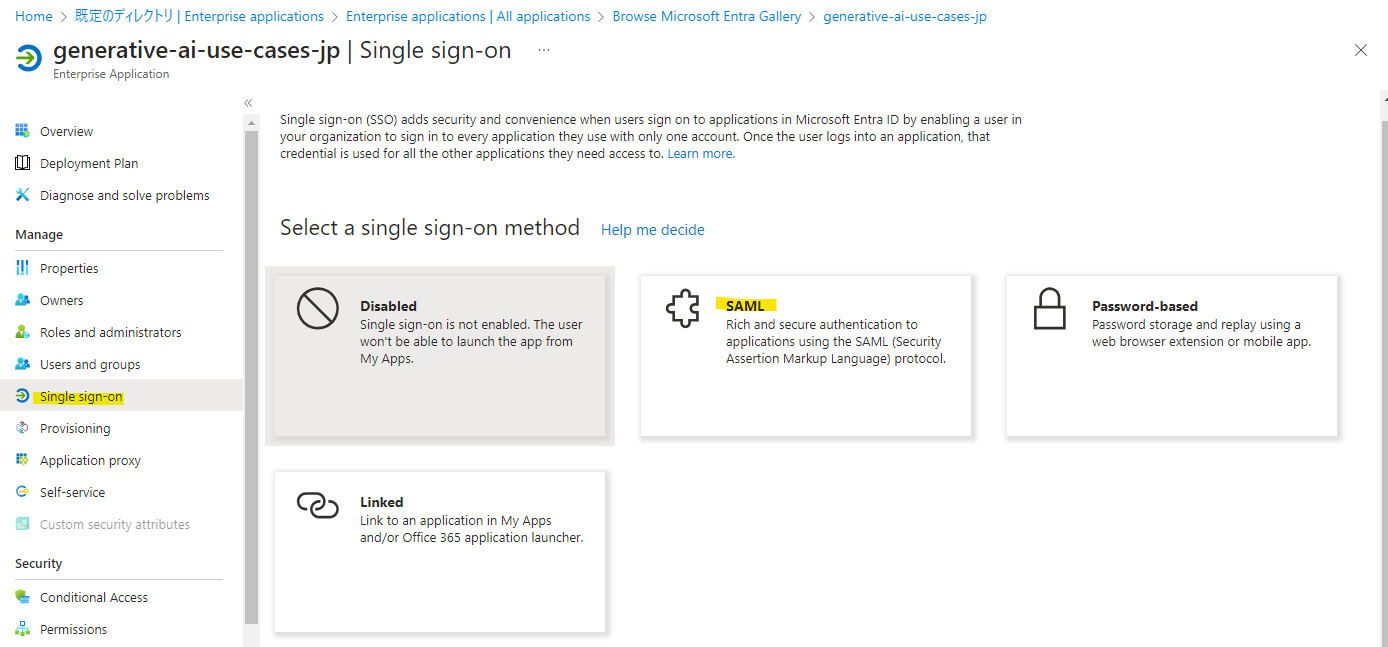
Task: Open Deployment Plan book icon
Action: click(23, 163)
